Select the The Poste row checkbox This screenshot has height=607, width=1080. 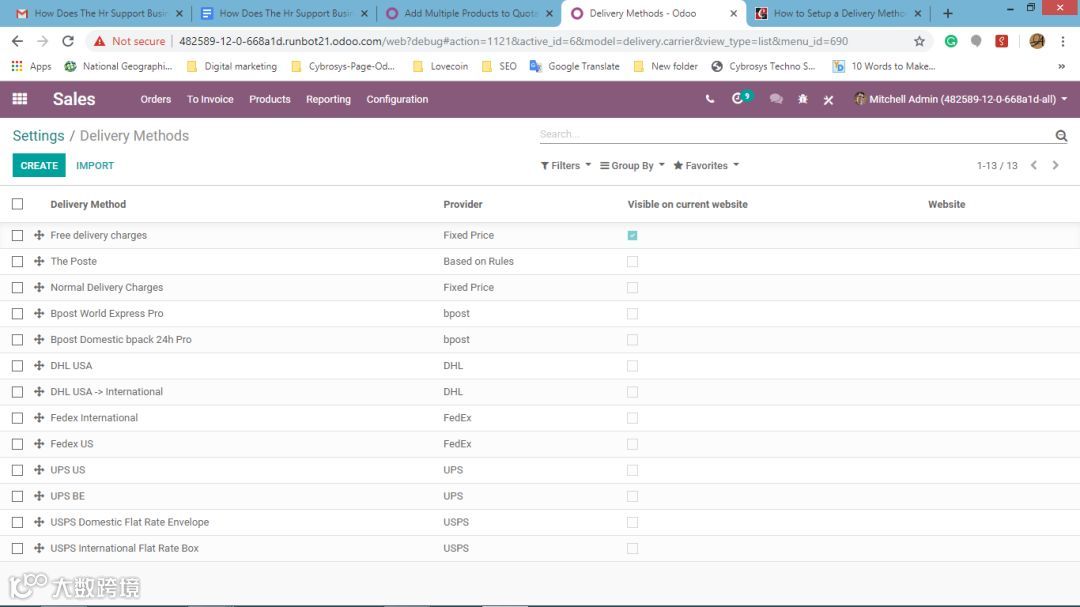pos(17,262)
